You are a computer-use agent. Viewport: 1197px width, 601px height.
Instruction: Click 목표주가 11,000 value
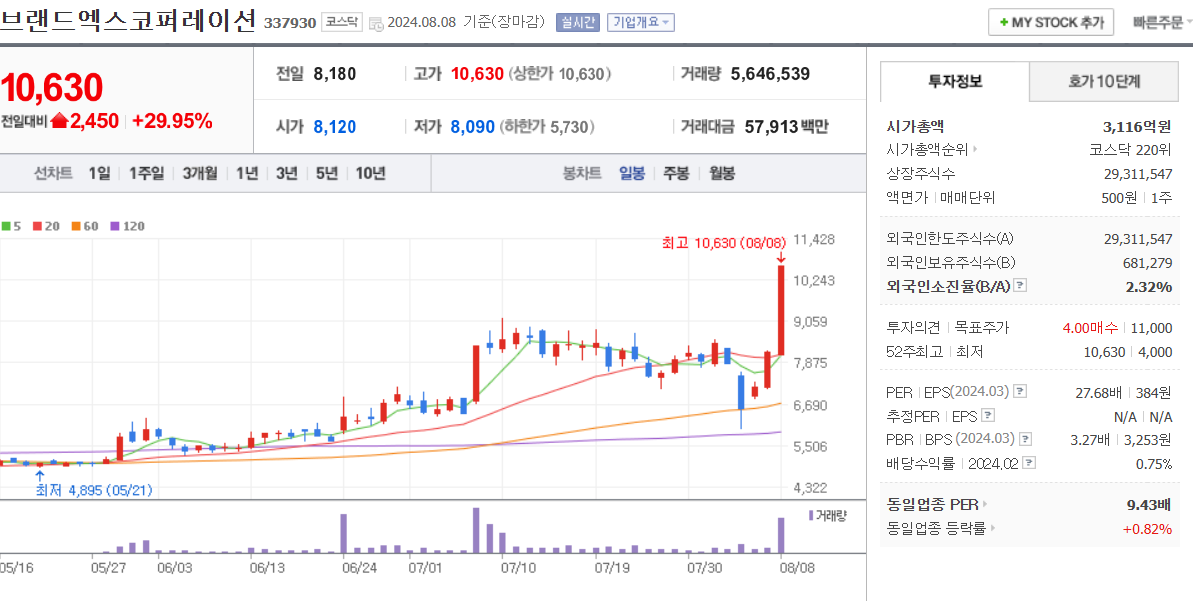(1151, 328)
